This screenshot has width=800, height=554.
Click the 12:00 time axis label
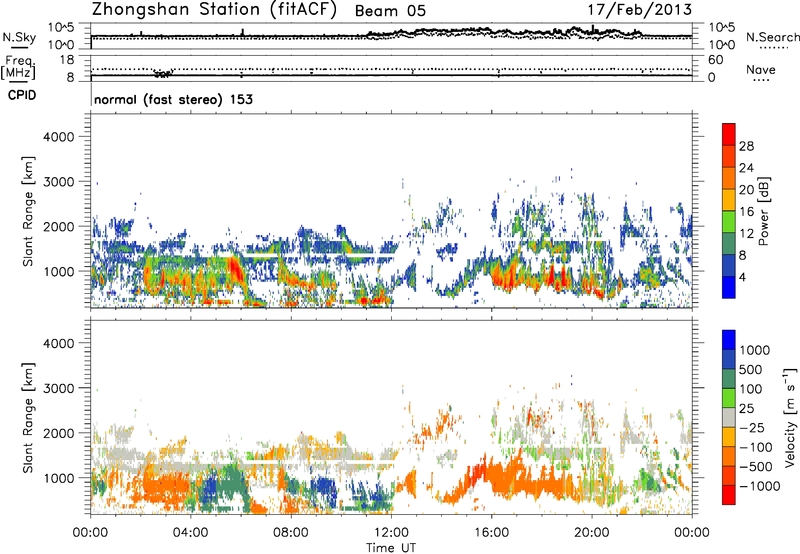[391, 533]
